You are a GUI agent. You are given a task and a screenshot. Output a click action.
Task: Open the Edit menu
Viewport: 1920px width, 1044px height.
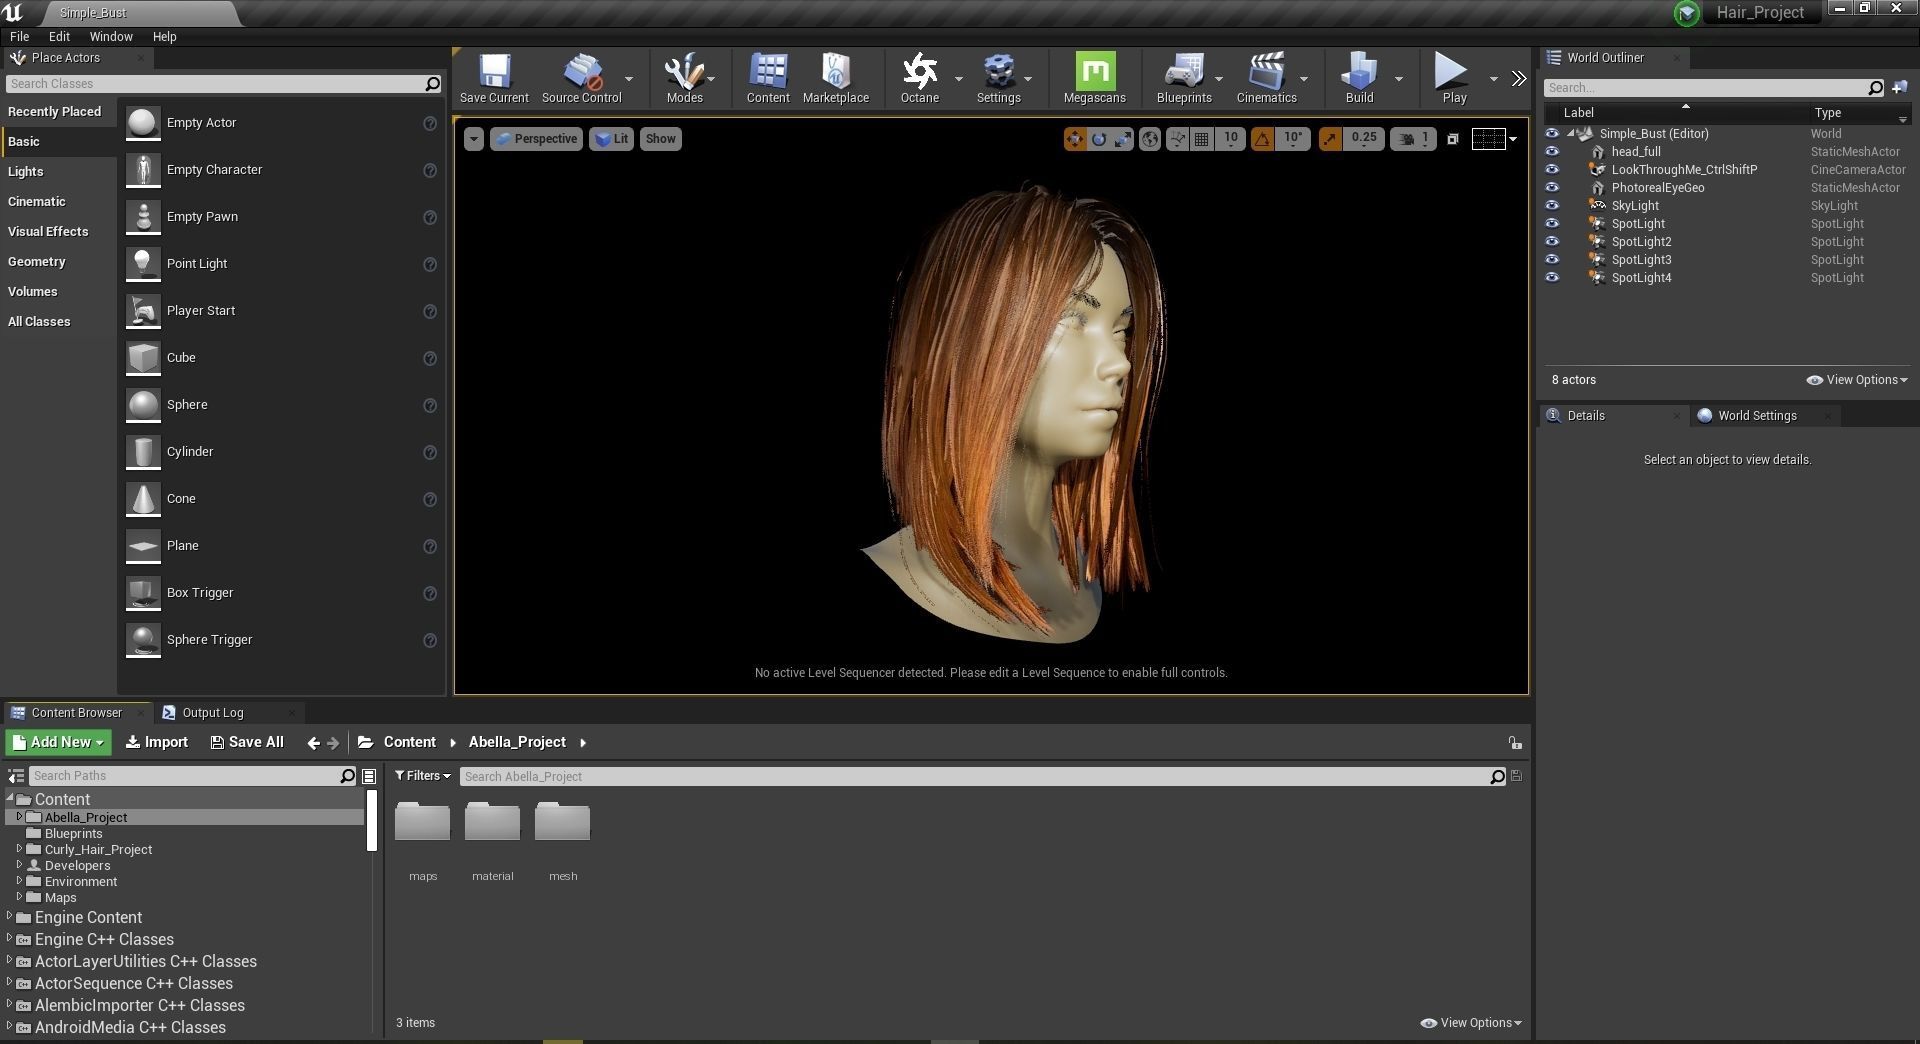(59, 36)
